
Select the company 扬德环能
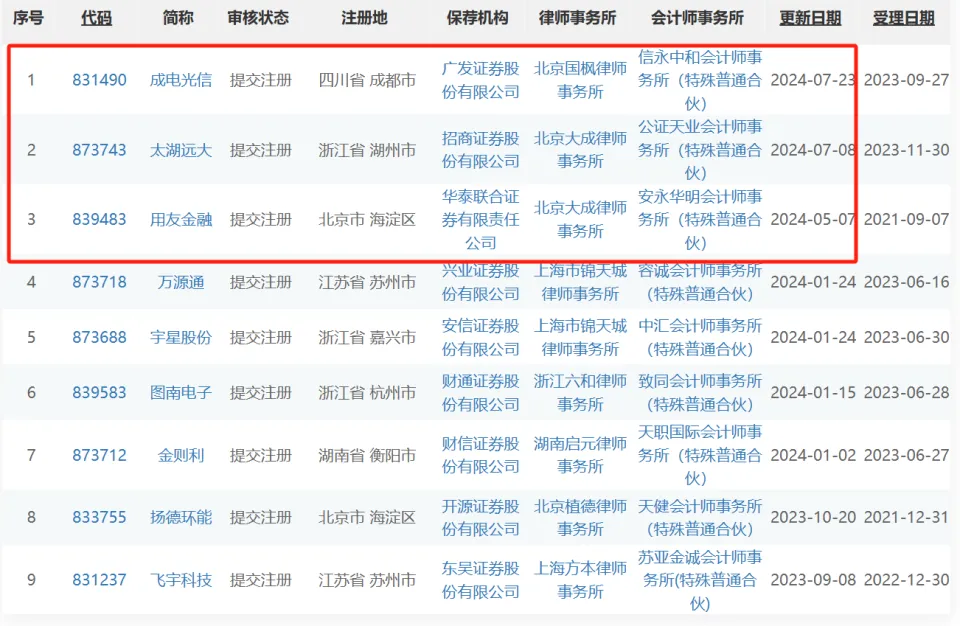[180, 518]
